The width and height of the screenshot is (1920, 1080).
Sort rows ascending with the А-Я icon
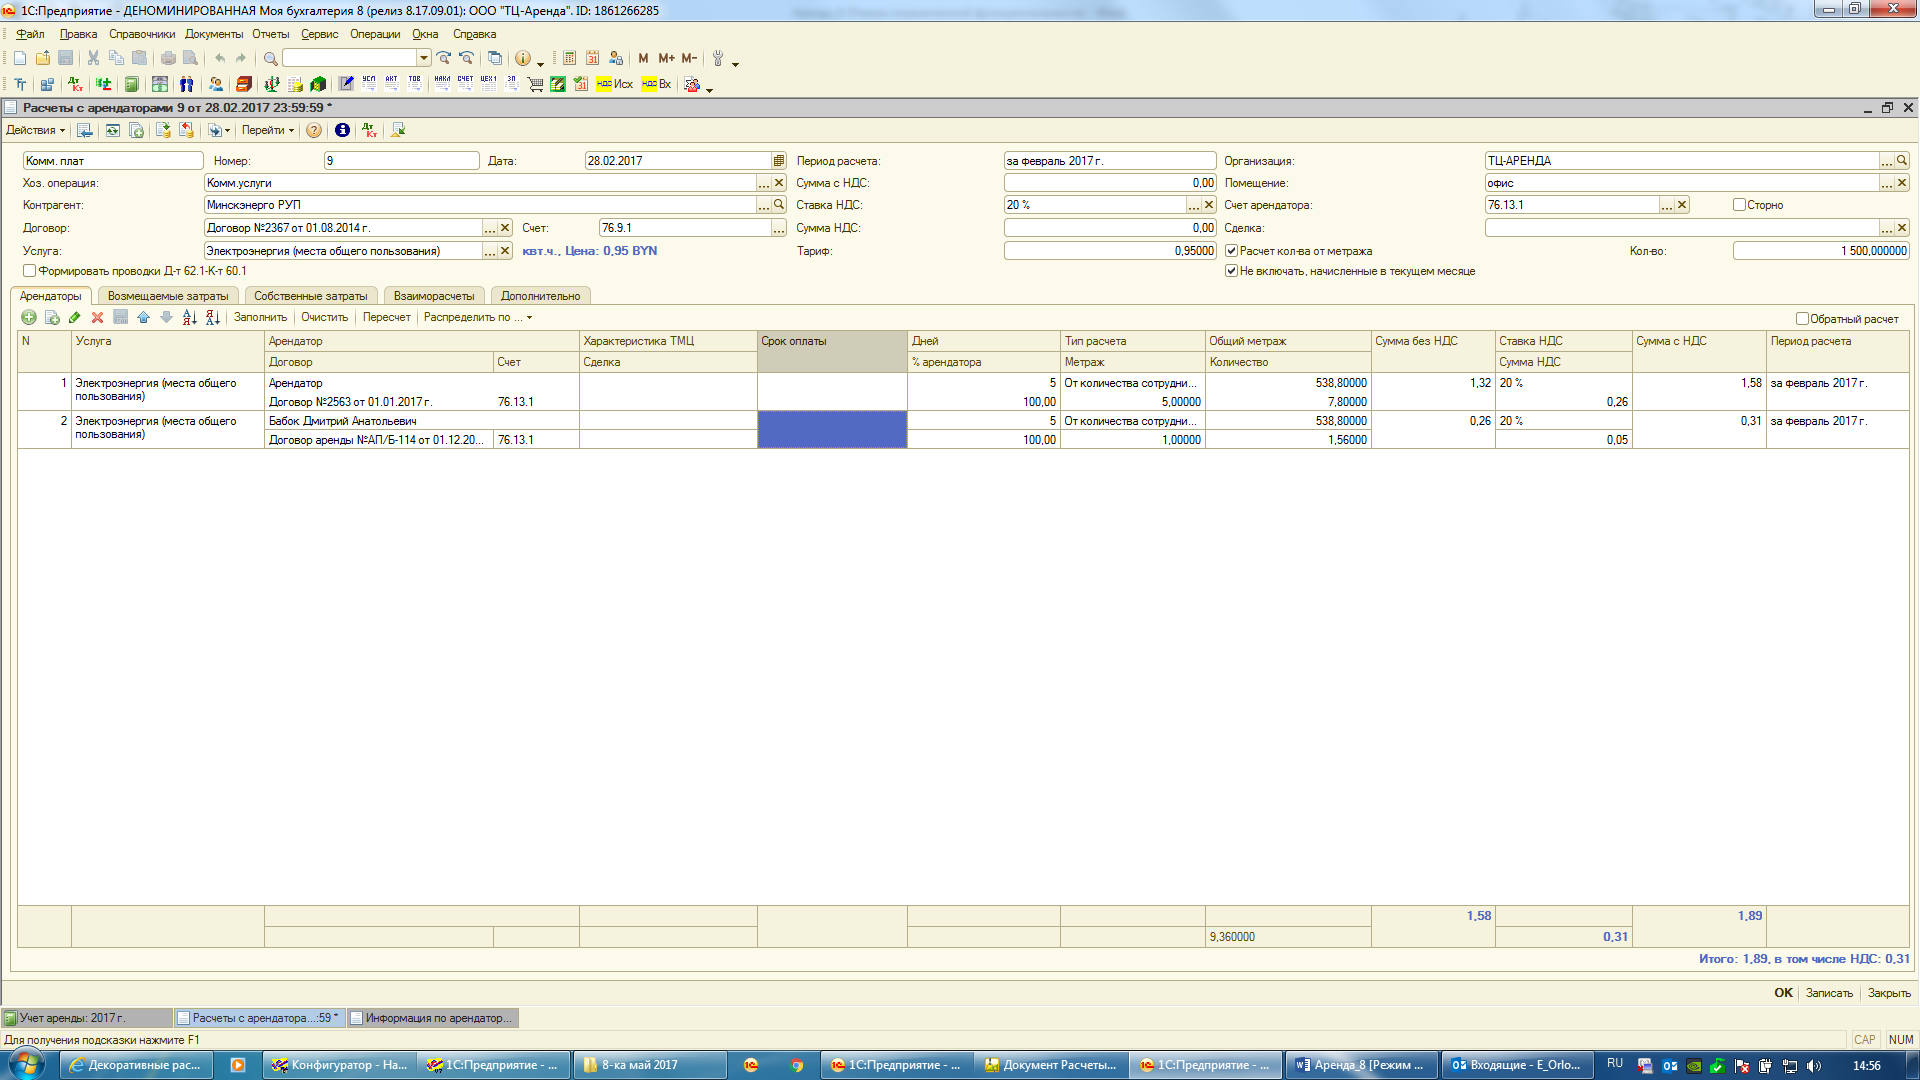point(189,318)
